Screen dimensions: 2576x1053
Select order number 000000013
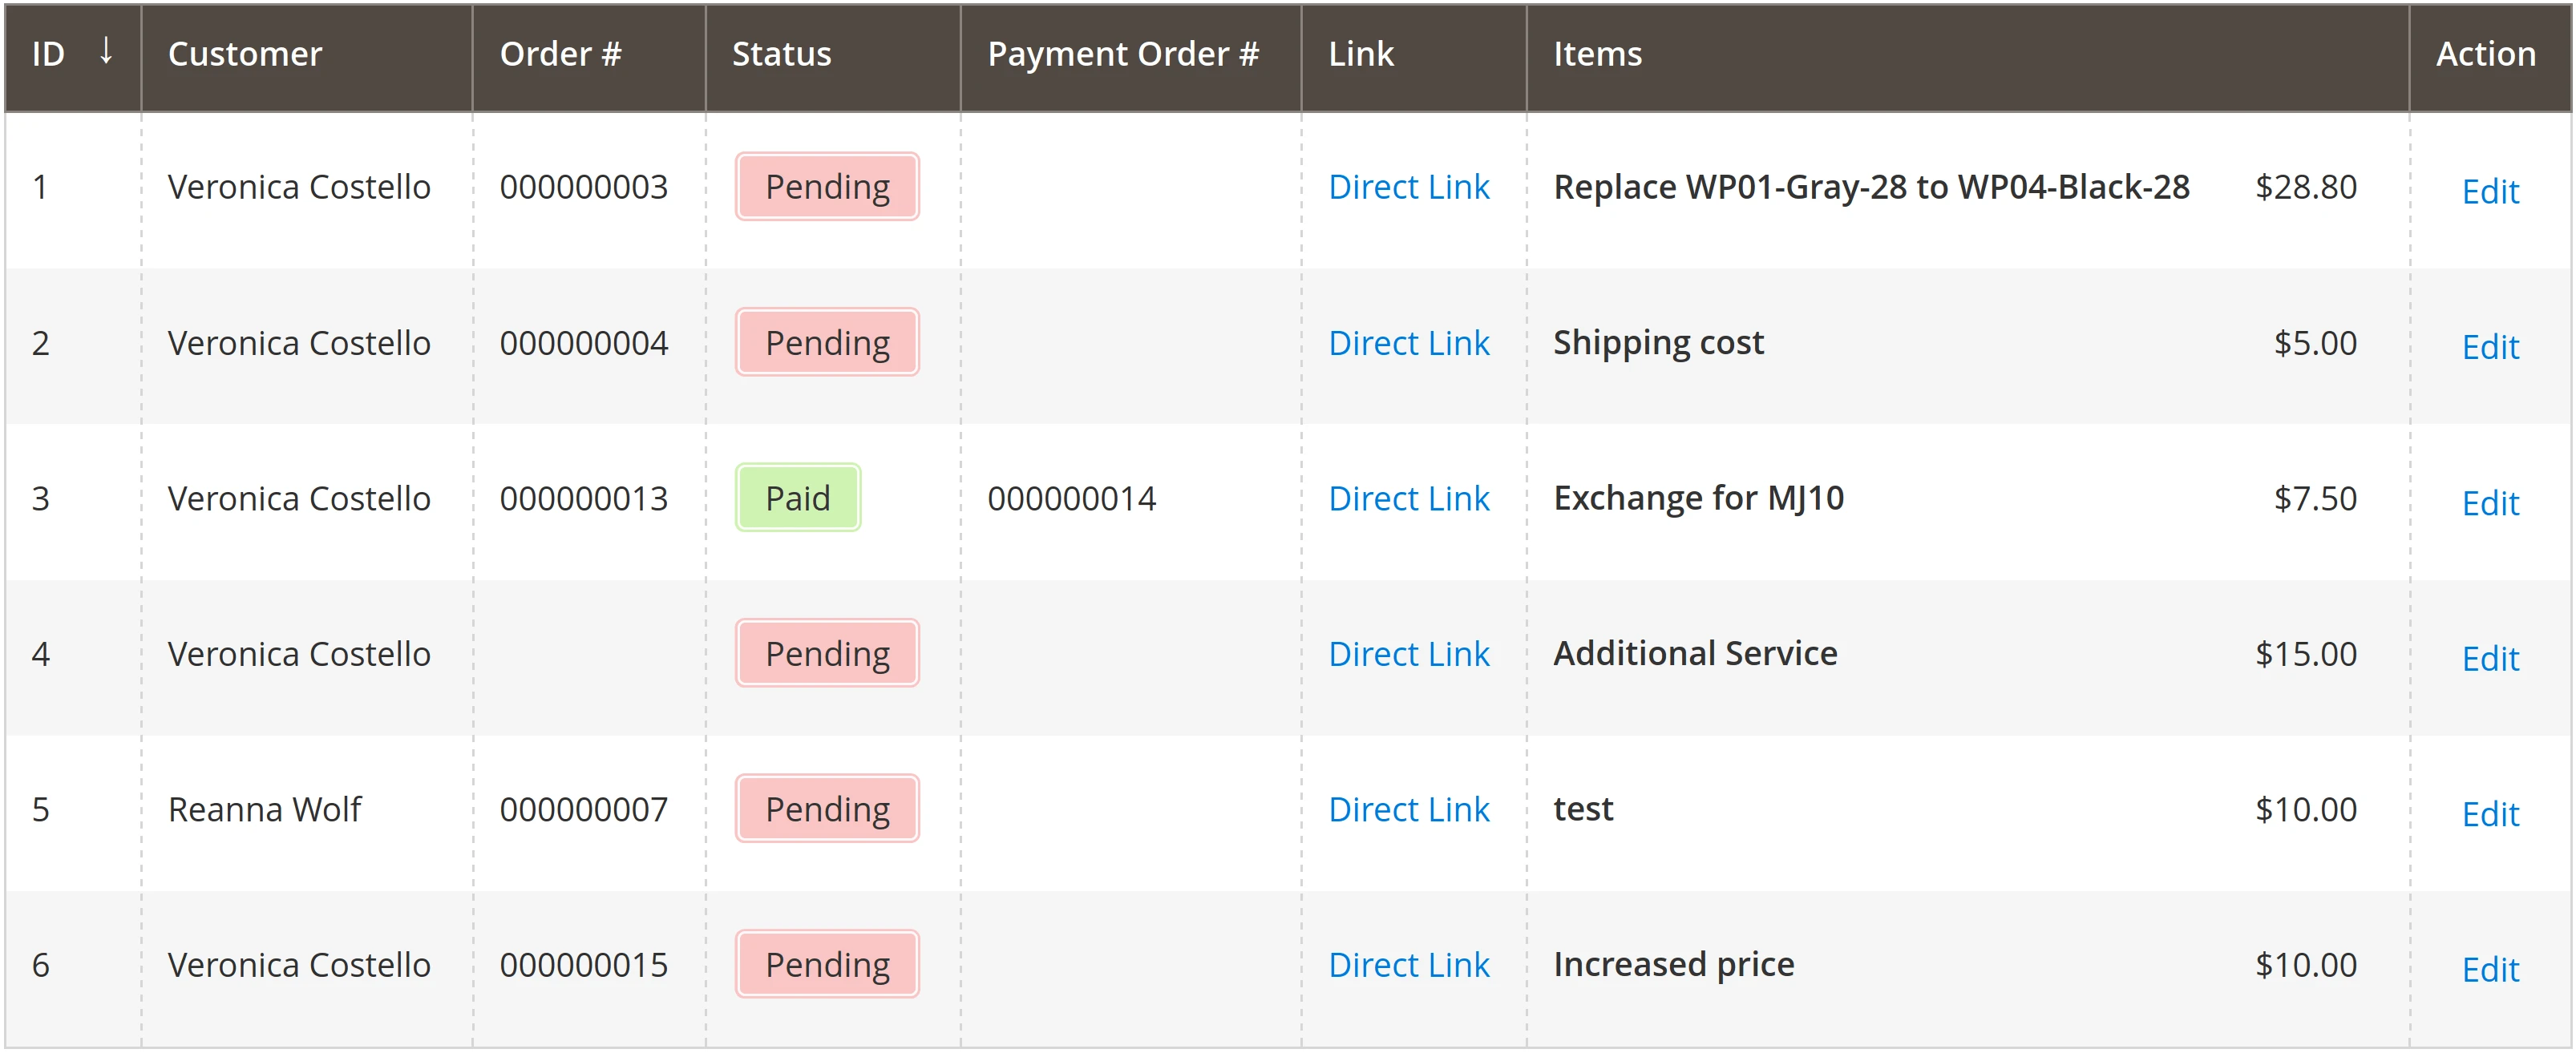click(584, 497)
